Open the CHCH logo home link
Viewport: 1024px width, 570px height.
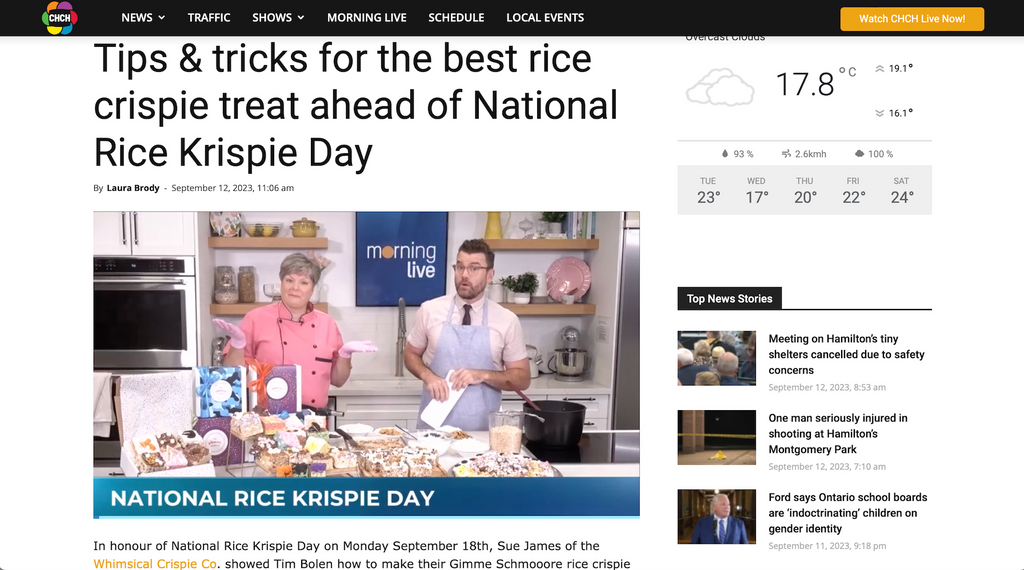pos(59,18)
